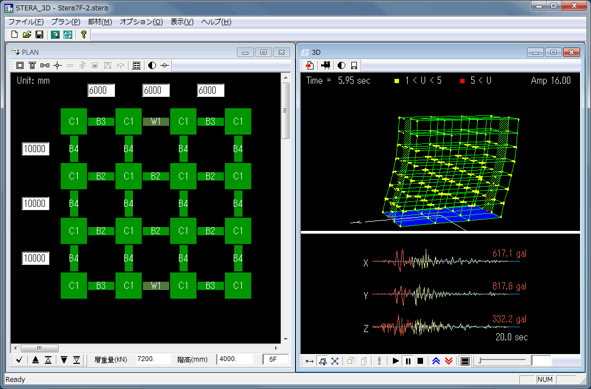Click the export icon in 3D toolbar
Viewport: 591px width, 389px height.
309,66
